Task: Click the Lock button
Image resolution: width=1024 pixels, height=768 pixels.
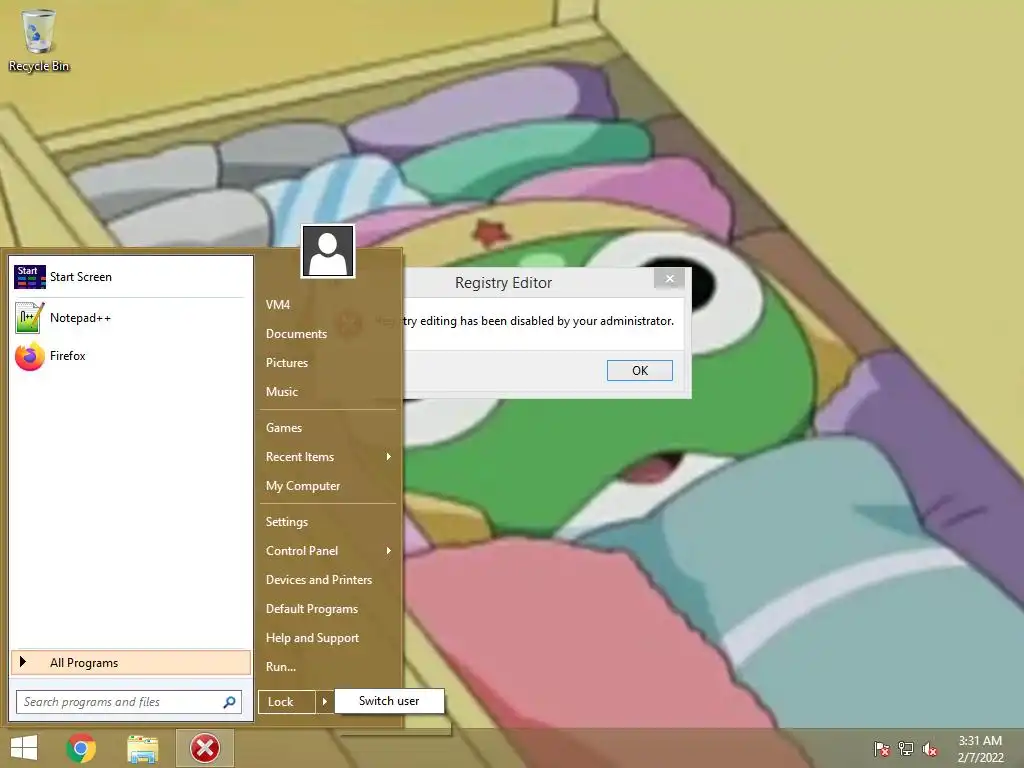Action: [287, 702]
